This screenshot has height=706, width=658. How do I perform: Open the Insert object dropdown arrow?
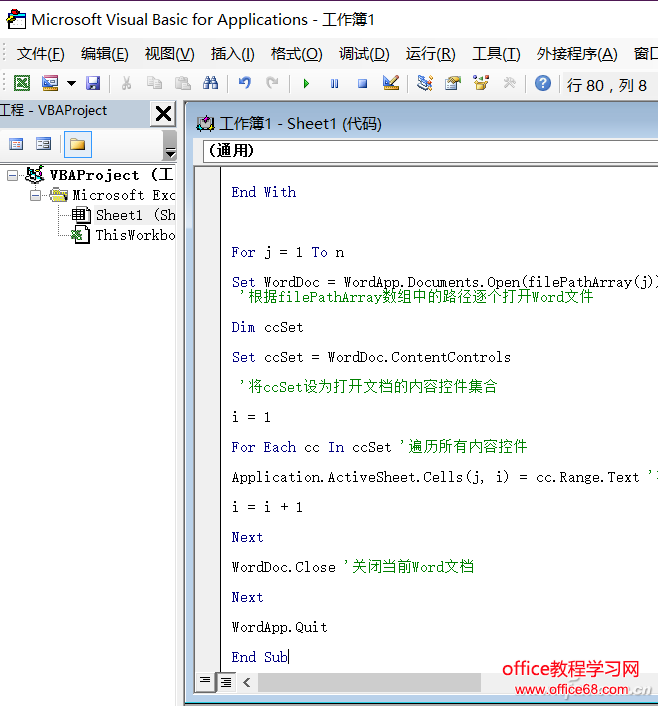point(71,83)
